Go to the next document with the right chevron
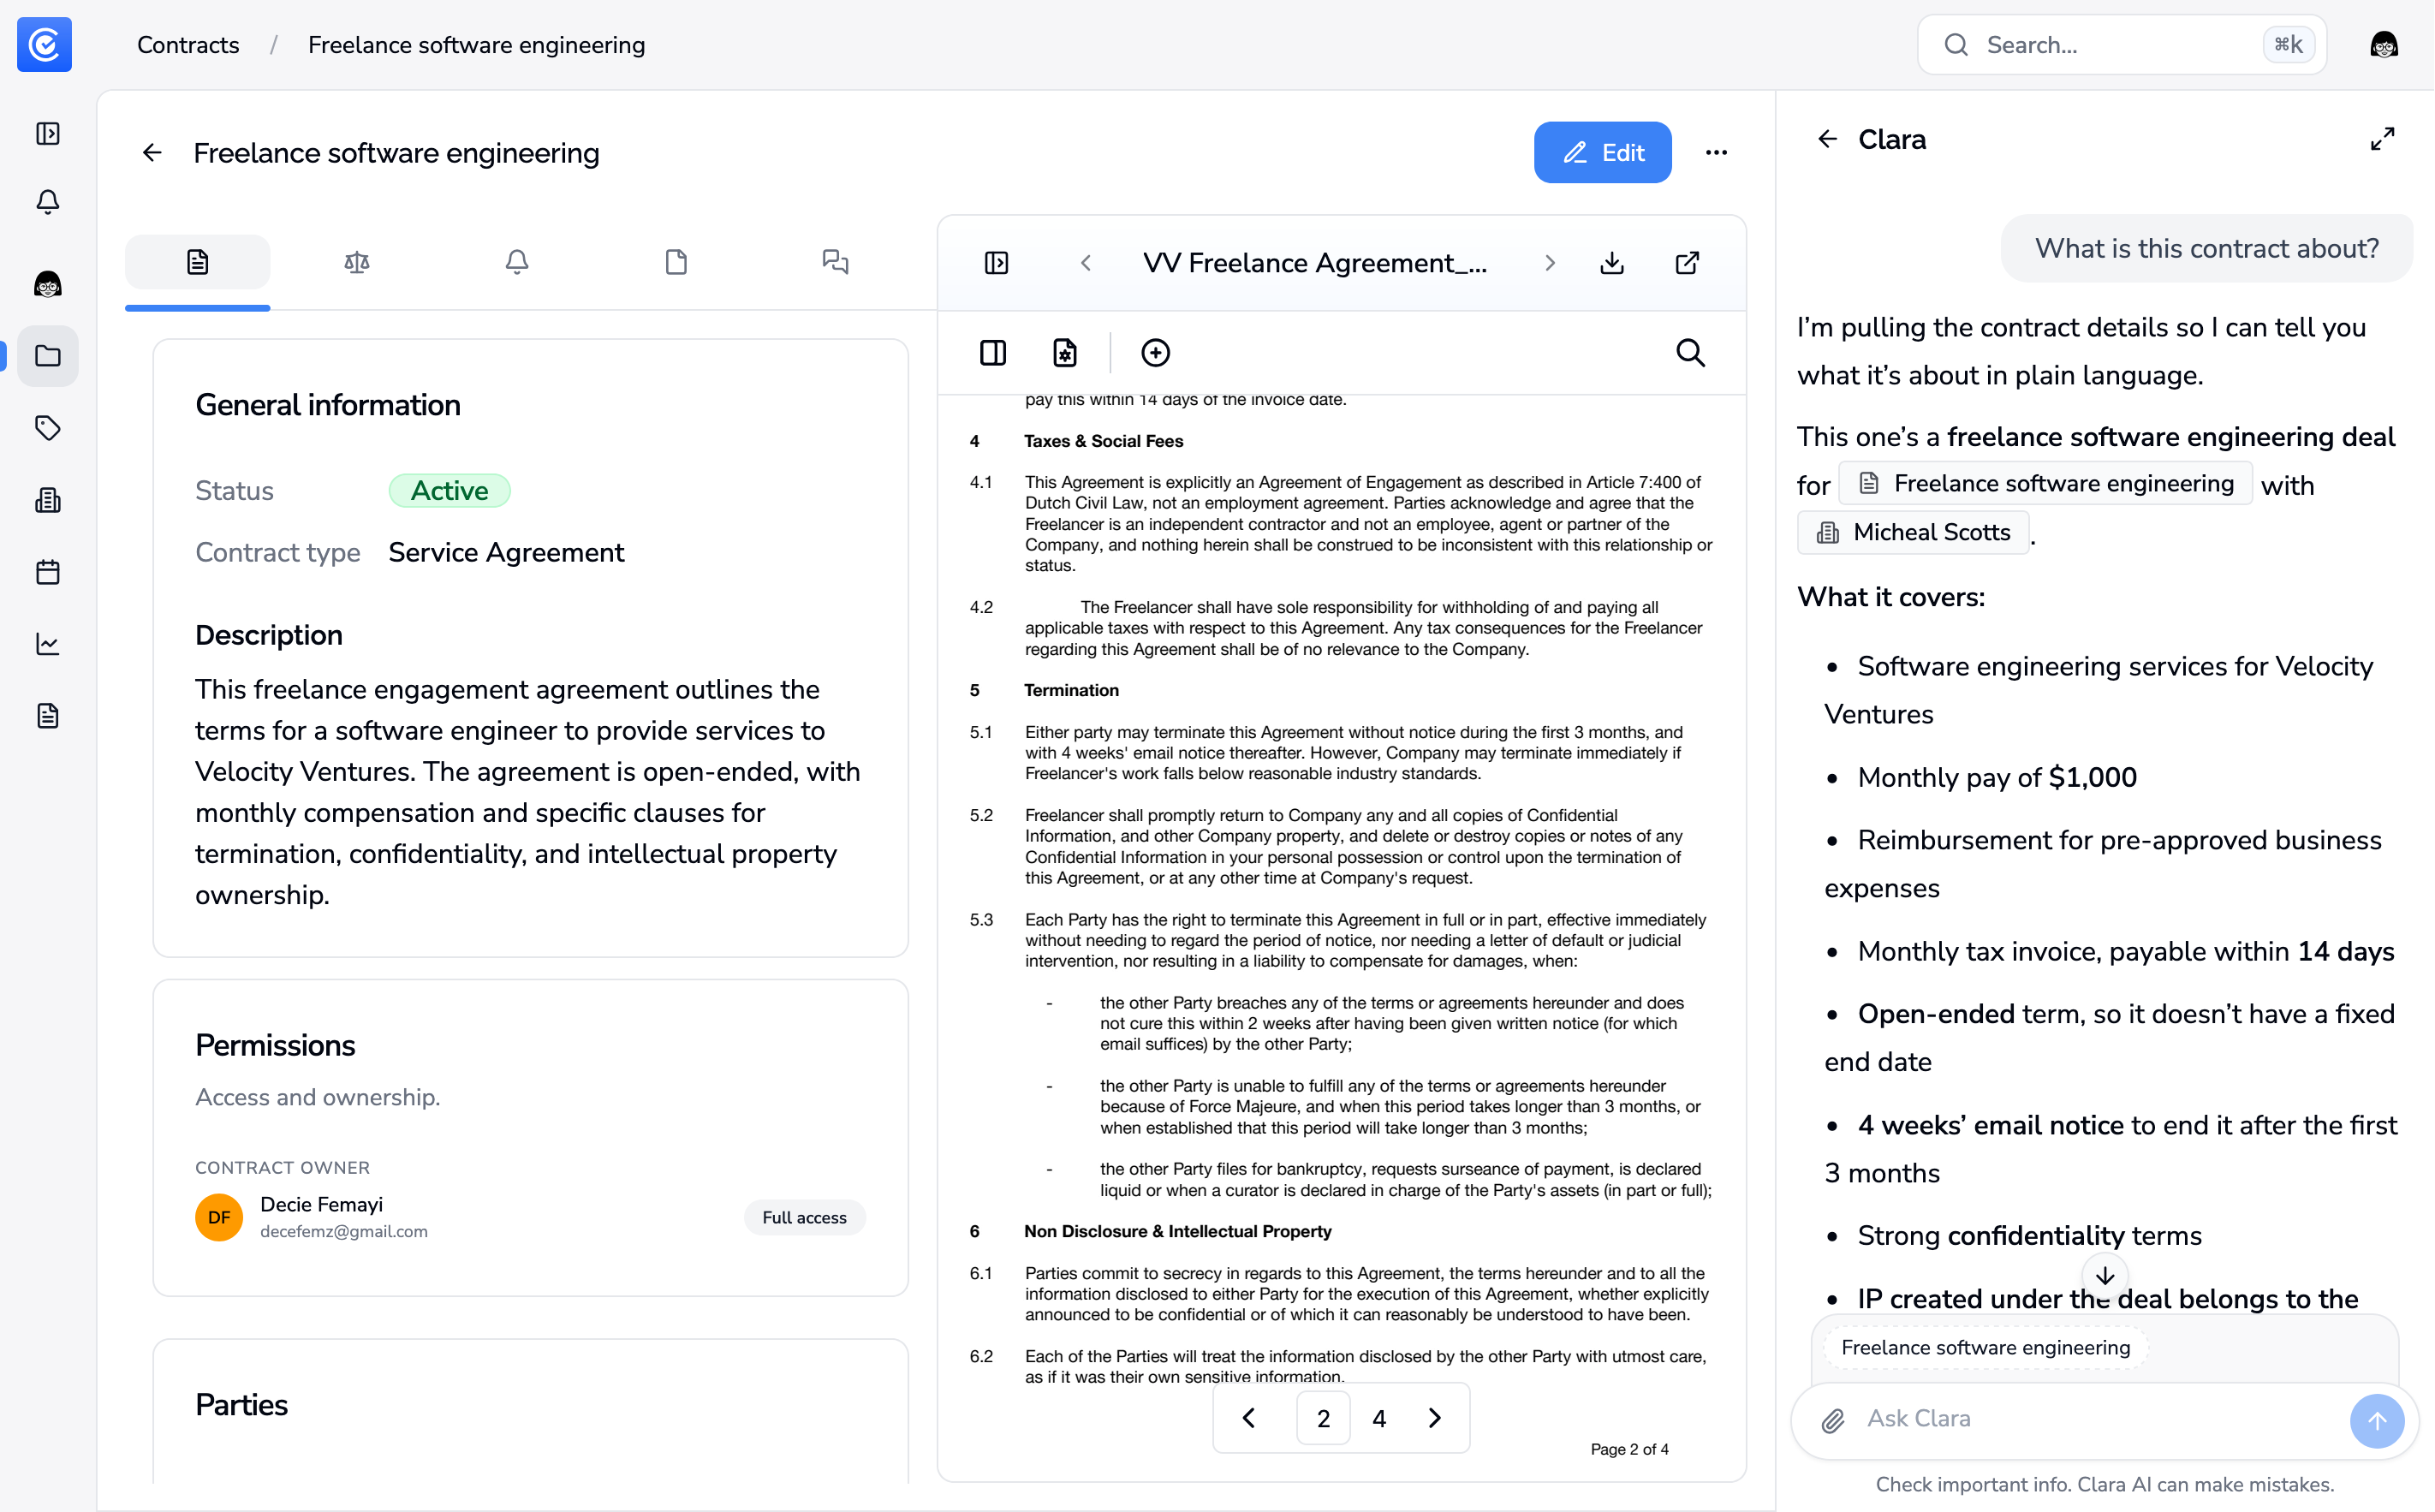 tap(1549, 262)
